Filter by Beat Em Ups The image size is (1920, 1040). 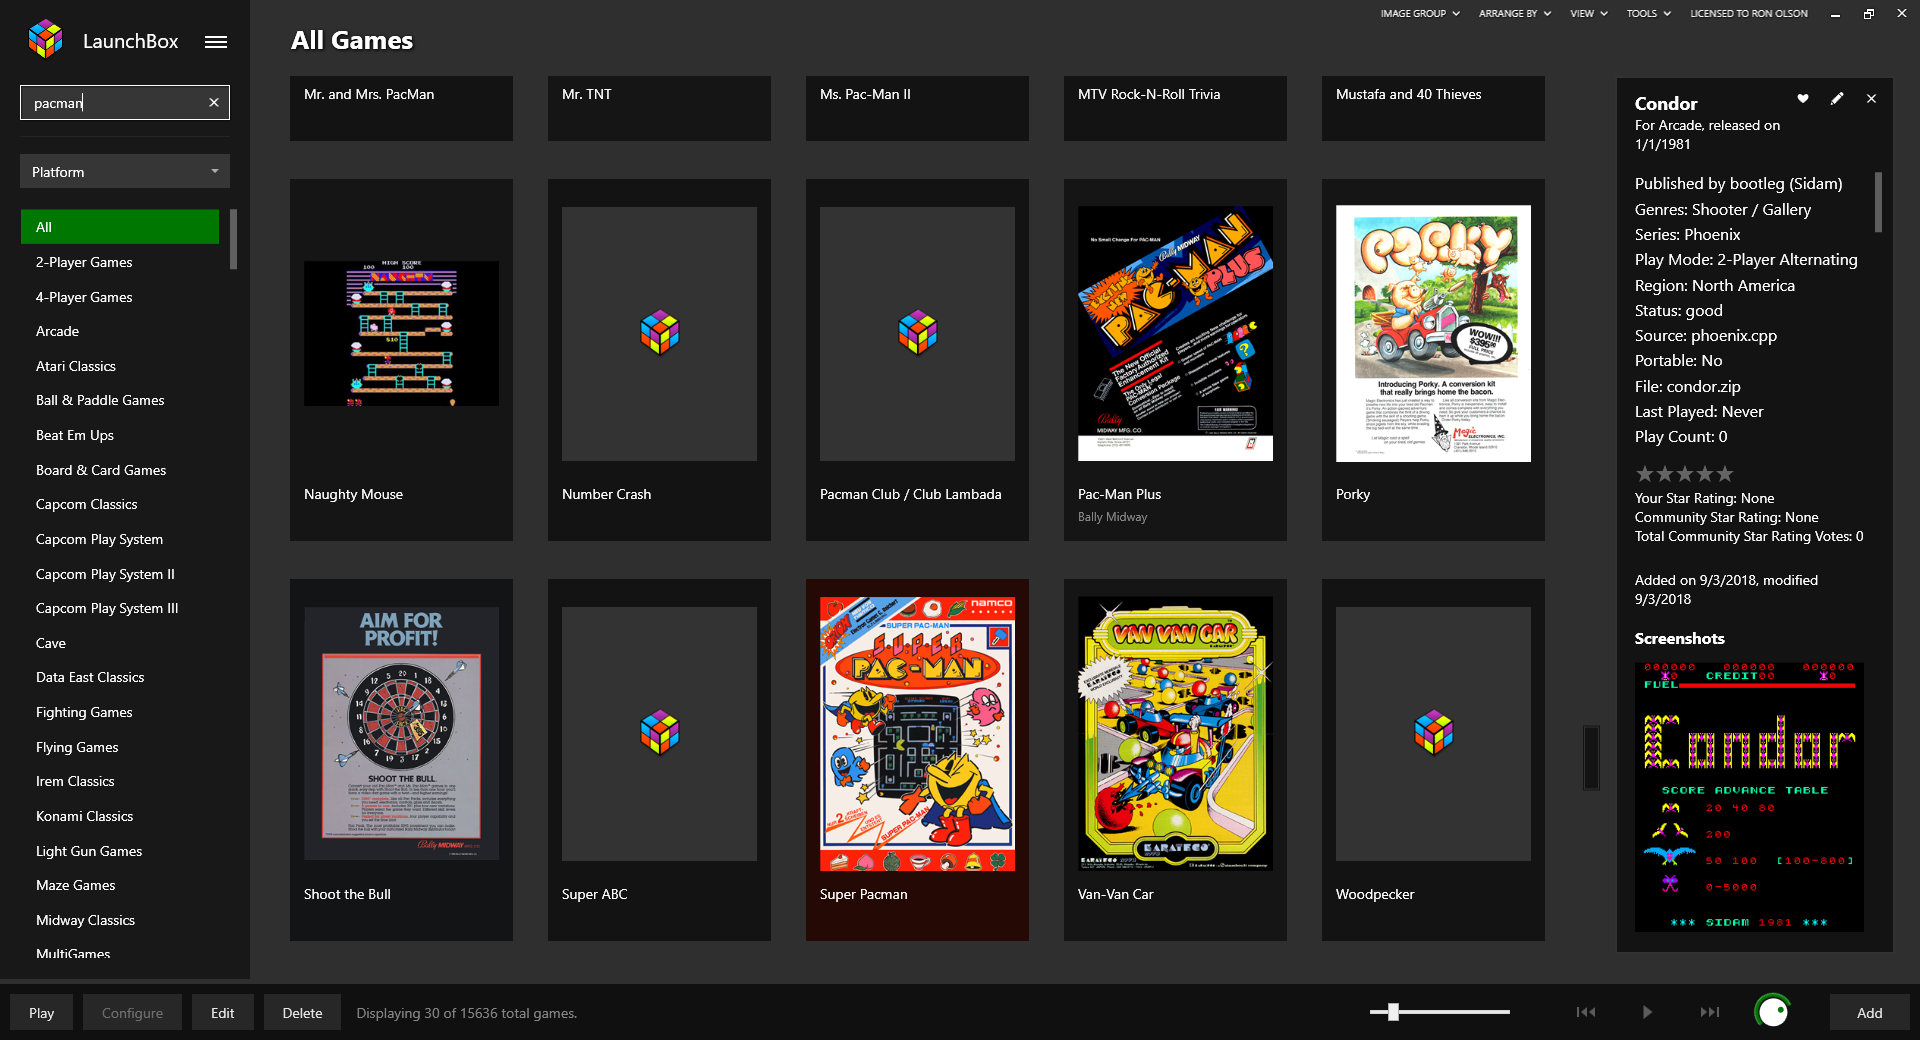[75, 435]
